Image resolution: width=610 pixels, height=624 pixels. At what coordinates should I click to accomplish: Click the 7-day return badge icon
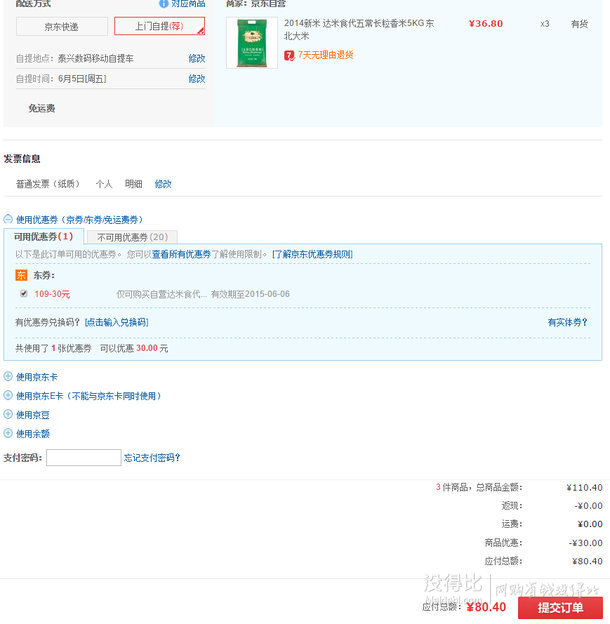[289, 55]
